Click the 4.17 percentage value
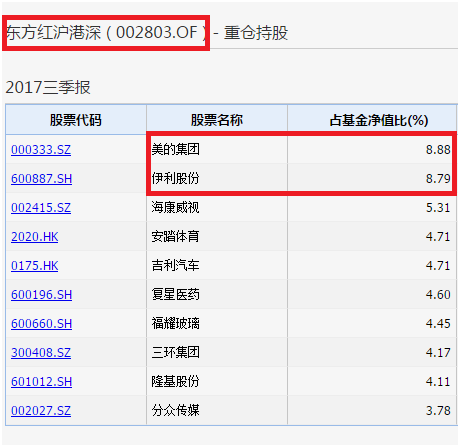The height and width of the screenshot is (447, 460). (x=438, y=353)
